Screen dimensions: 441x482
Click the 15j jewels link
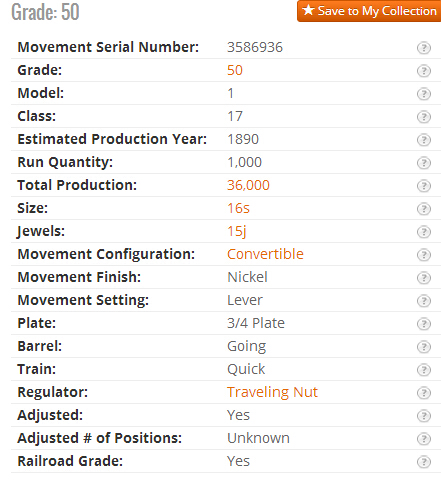coord(237,231)
